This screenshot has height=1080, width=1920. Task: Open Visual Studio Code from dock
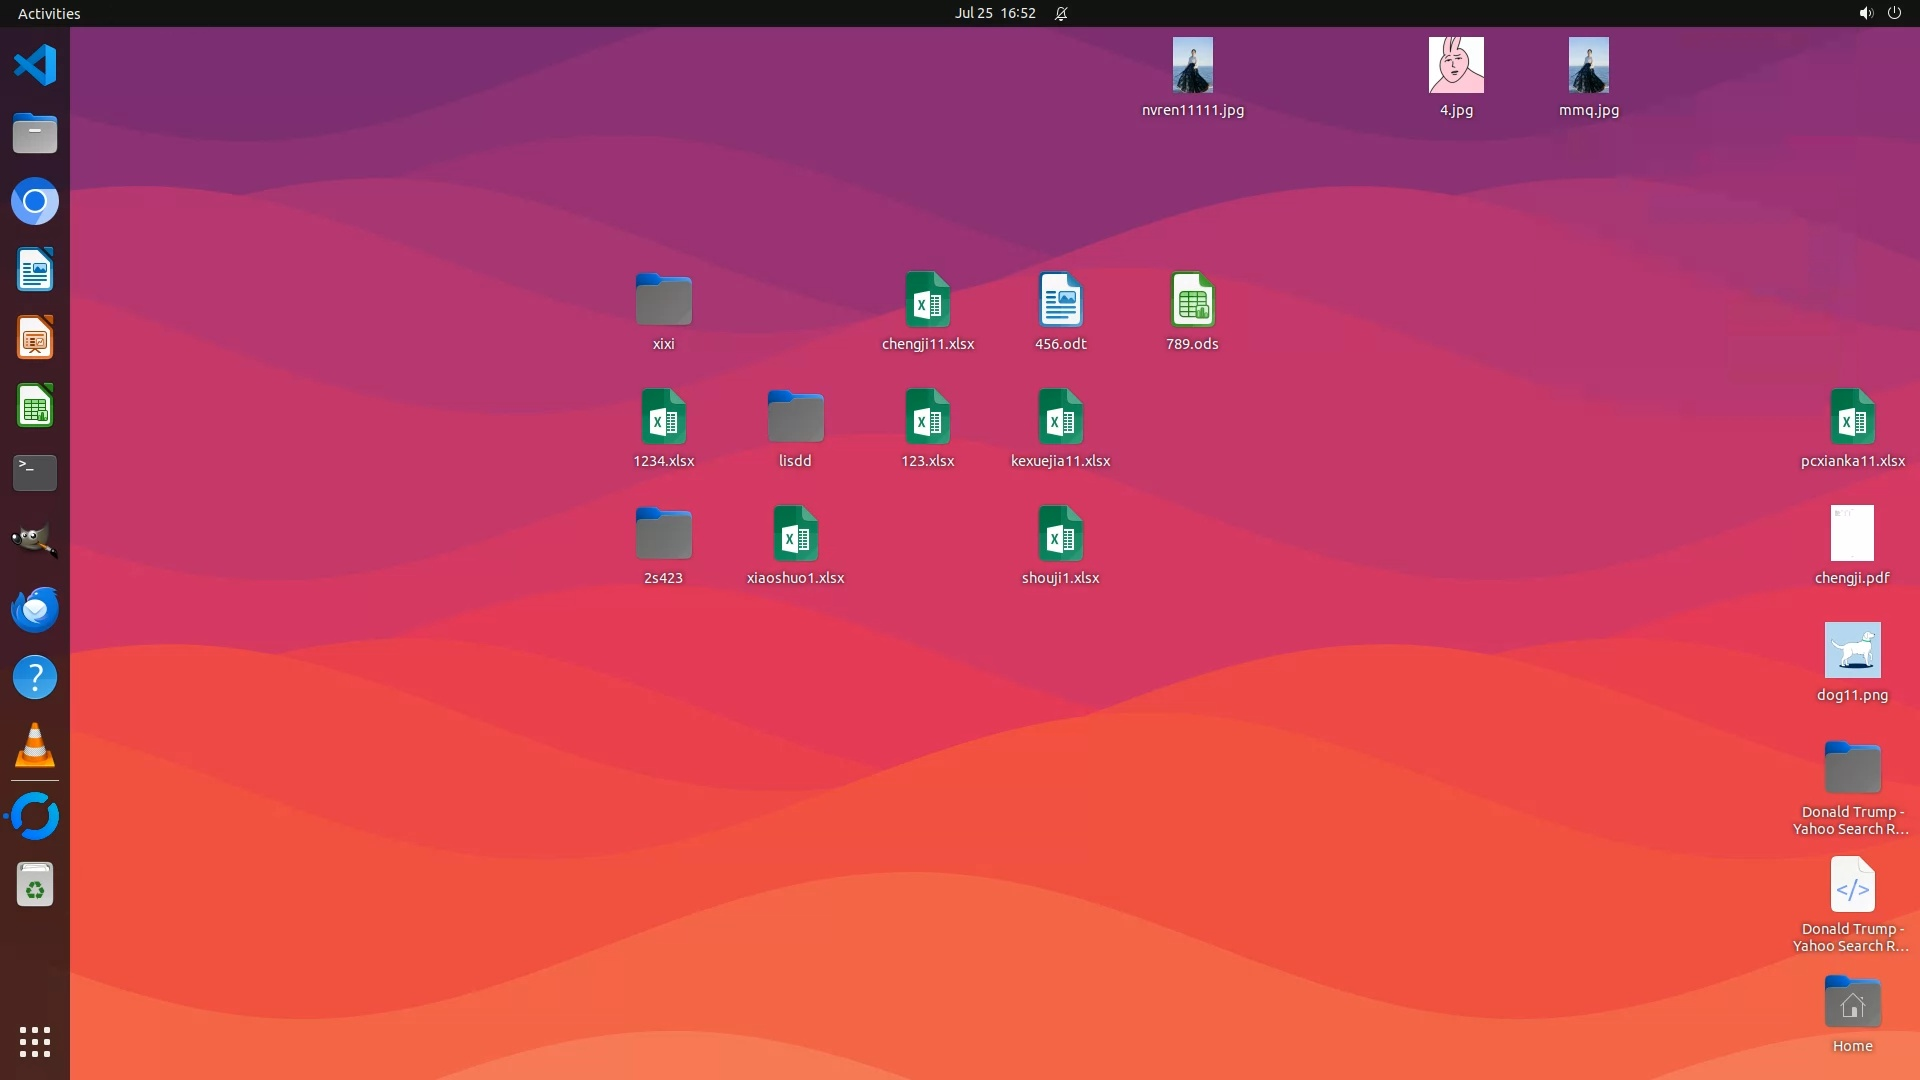pyautogui.click(x=35, y=66)
